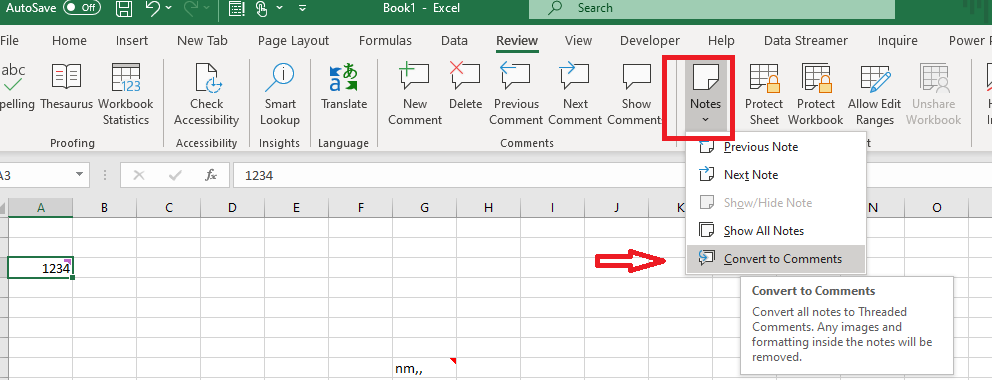The image size is (992, 380).
Task: Select Show All Notes menu item
Action: click(776, 231)
